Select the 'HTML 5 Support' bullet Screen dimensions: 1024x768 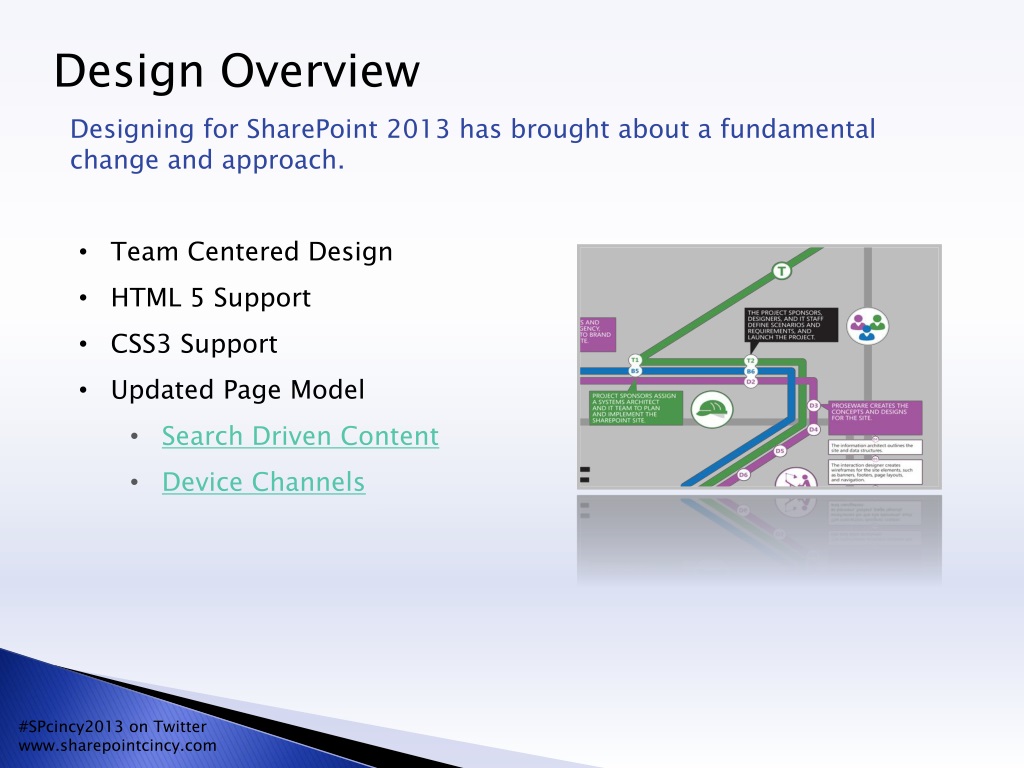tap(211, 298)
